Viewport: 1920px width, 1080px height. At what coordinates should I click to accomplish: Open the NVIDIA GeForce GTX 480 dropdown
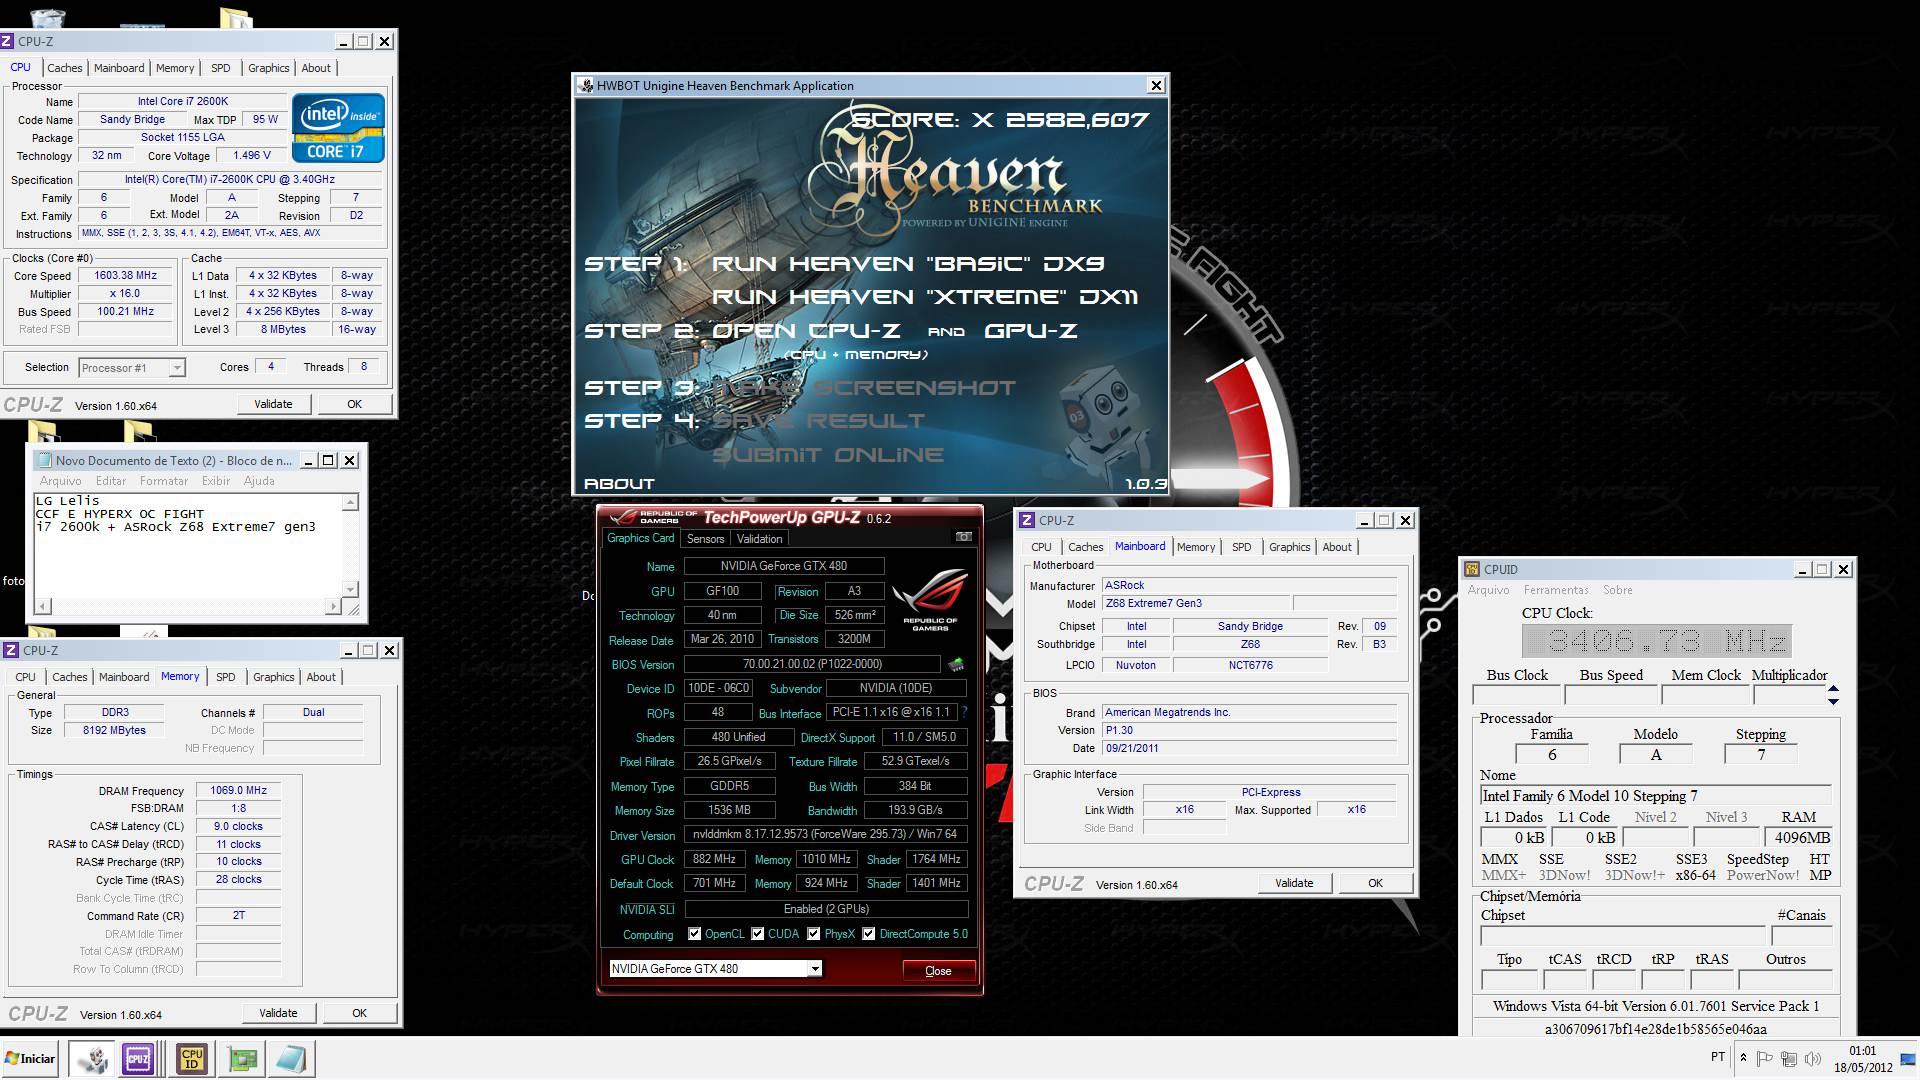pyautogui.click(x=815, y=969)
